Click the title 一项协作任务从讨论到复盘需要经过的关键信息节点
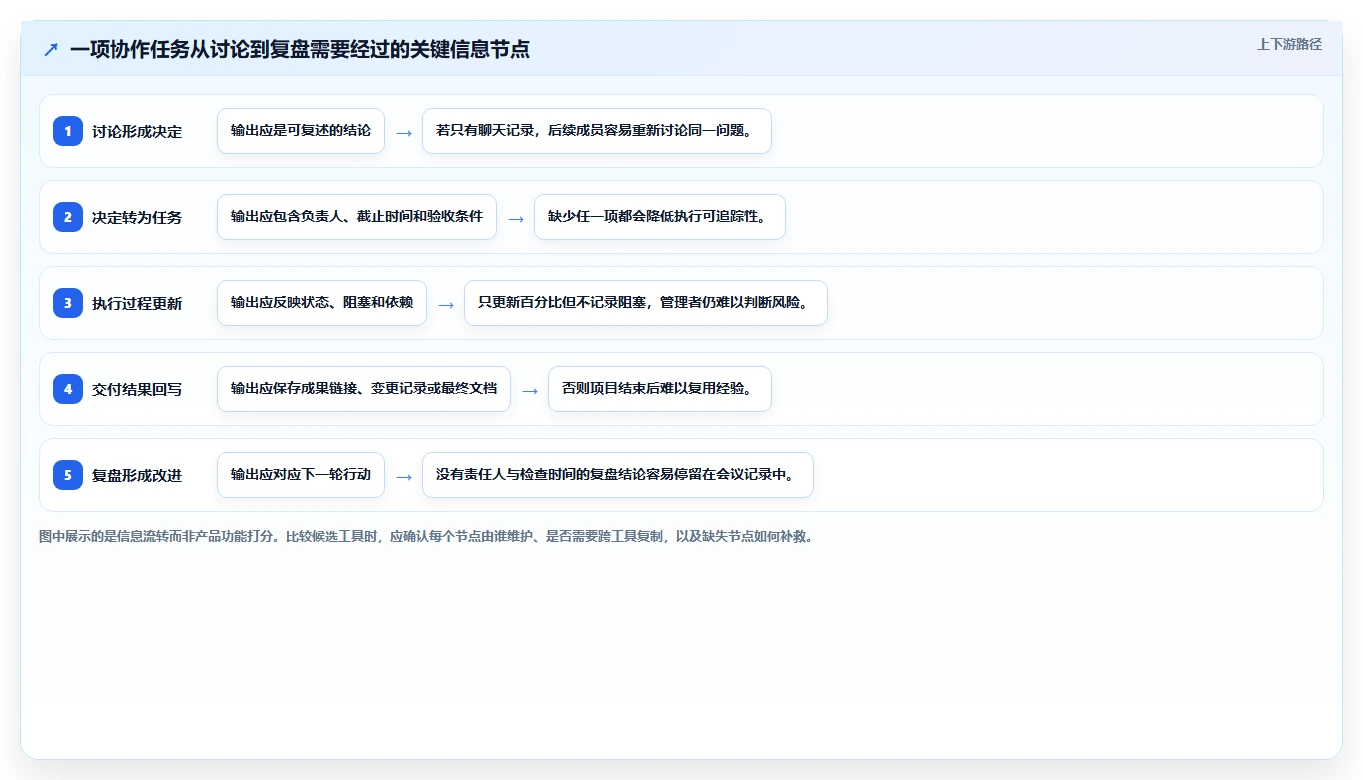The width and height of the screenshot is (1363, 780). (x=300, y=49)
